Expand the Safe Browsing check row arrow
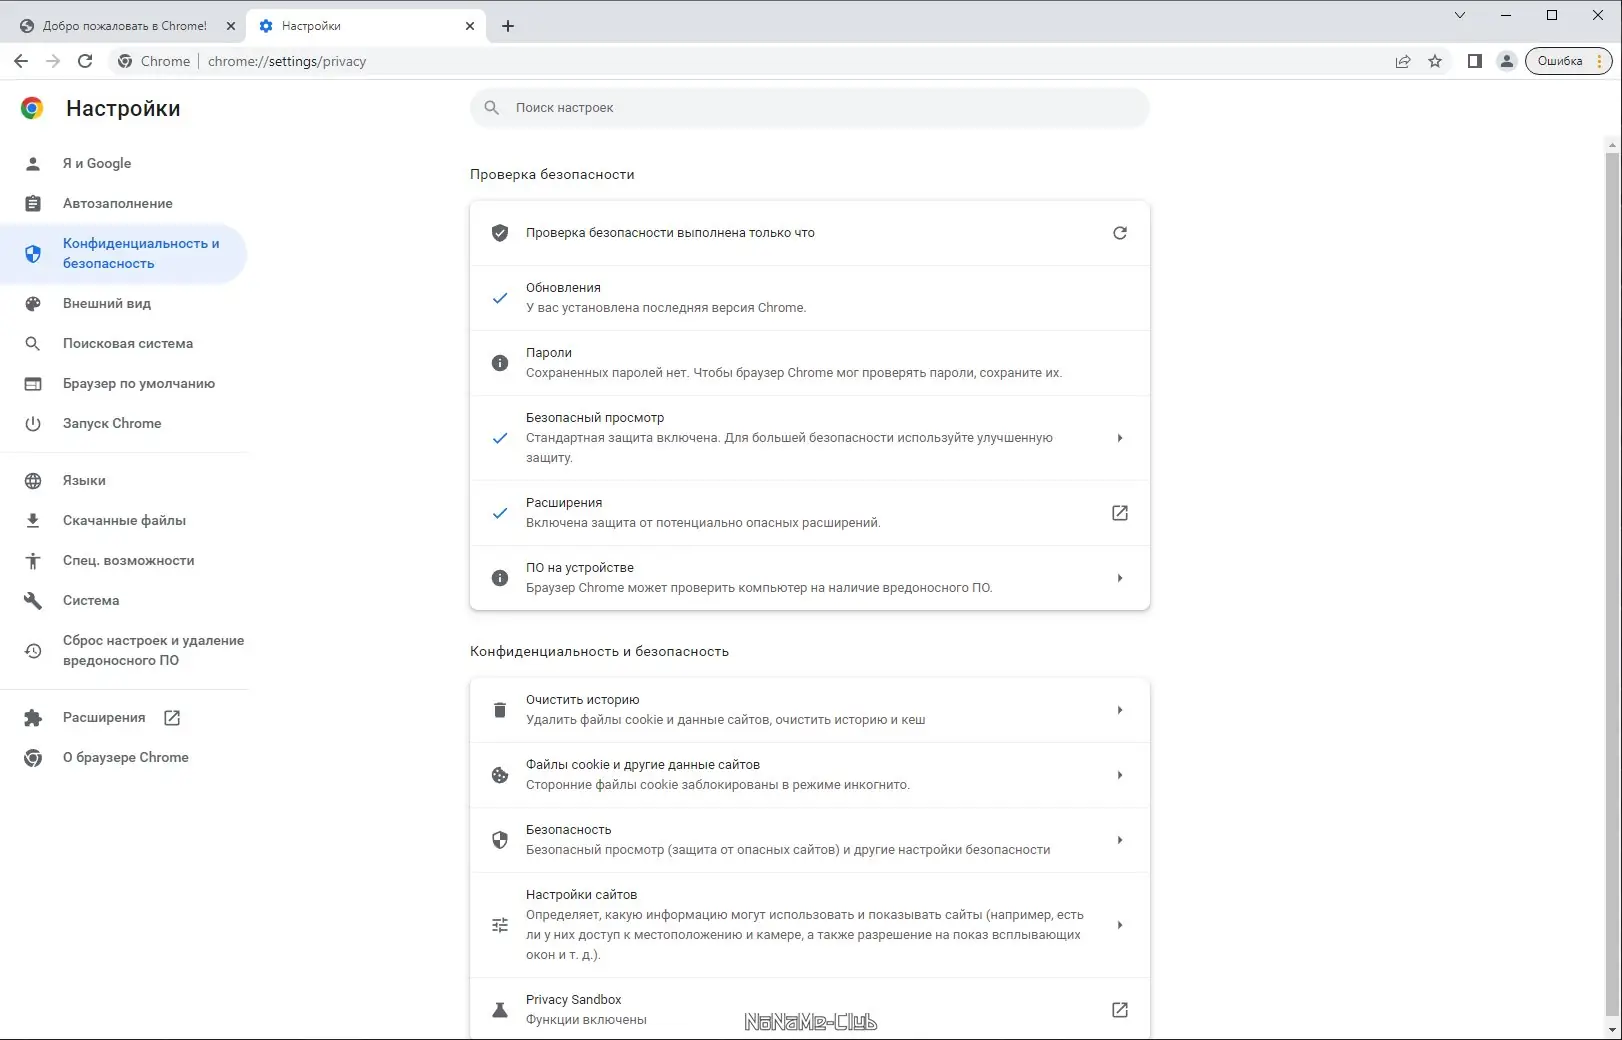The image size is (1622, 1040). (1120, 438)
